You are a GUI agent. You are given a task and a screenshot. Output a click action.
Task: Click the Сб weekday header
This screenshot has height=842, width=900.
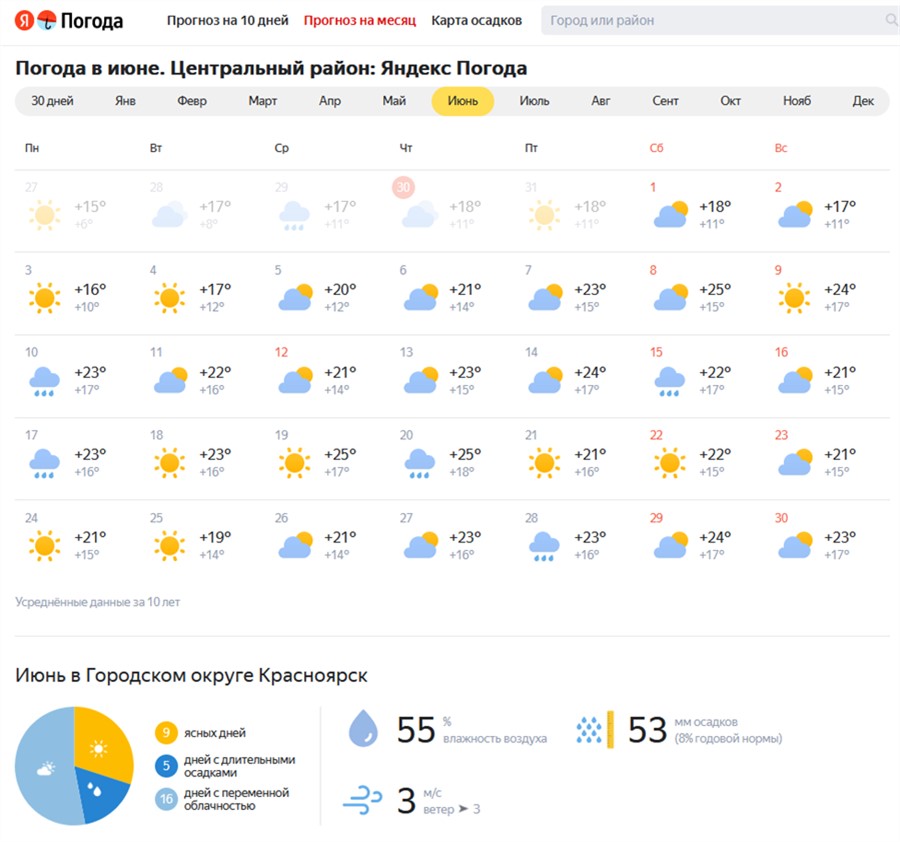click(x=657, y=148)
